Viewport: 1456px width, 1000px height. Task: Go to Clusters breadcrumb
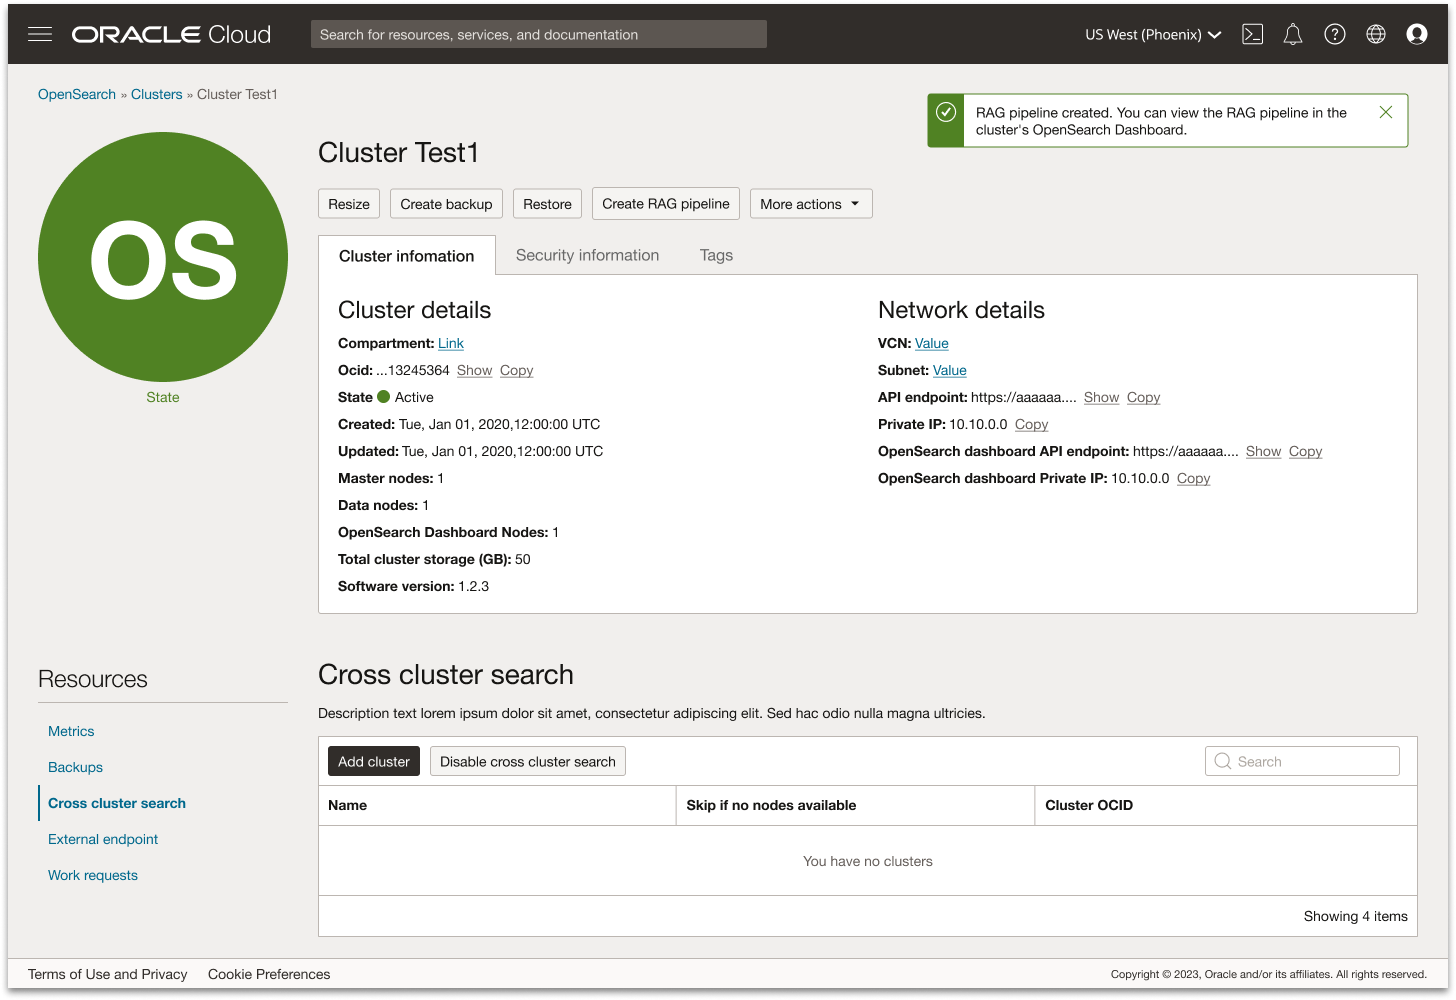click(157, 94)
